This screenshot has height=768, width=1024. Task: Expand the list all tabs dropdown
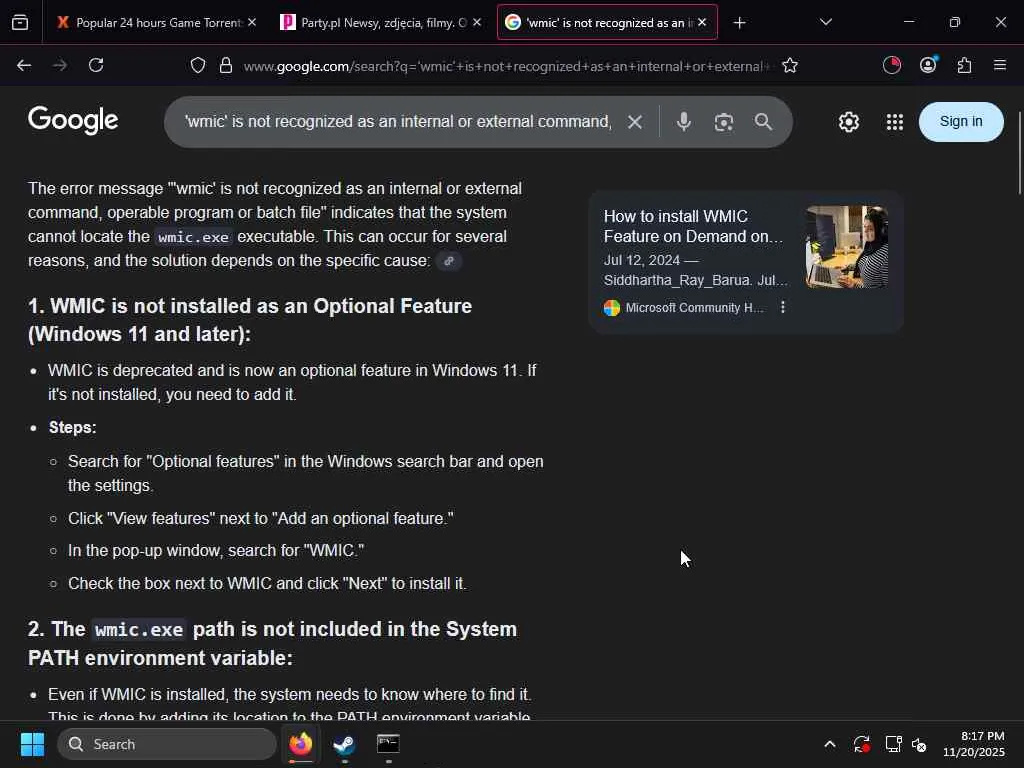coord(825,22)
